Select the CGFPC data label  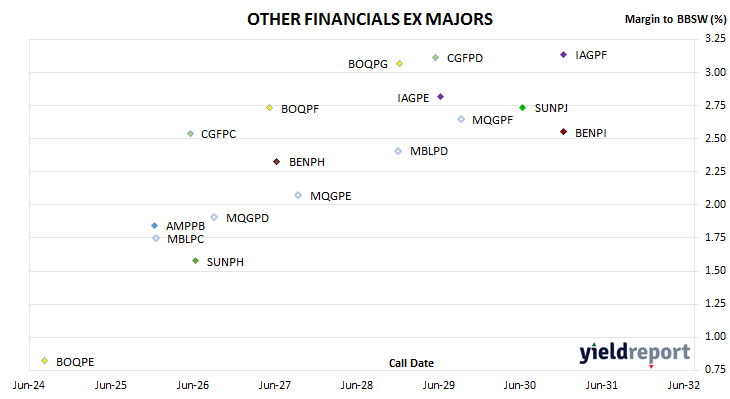[x=218, y=134]
